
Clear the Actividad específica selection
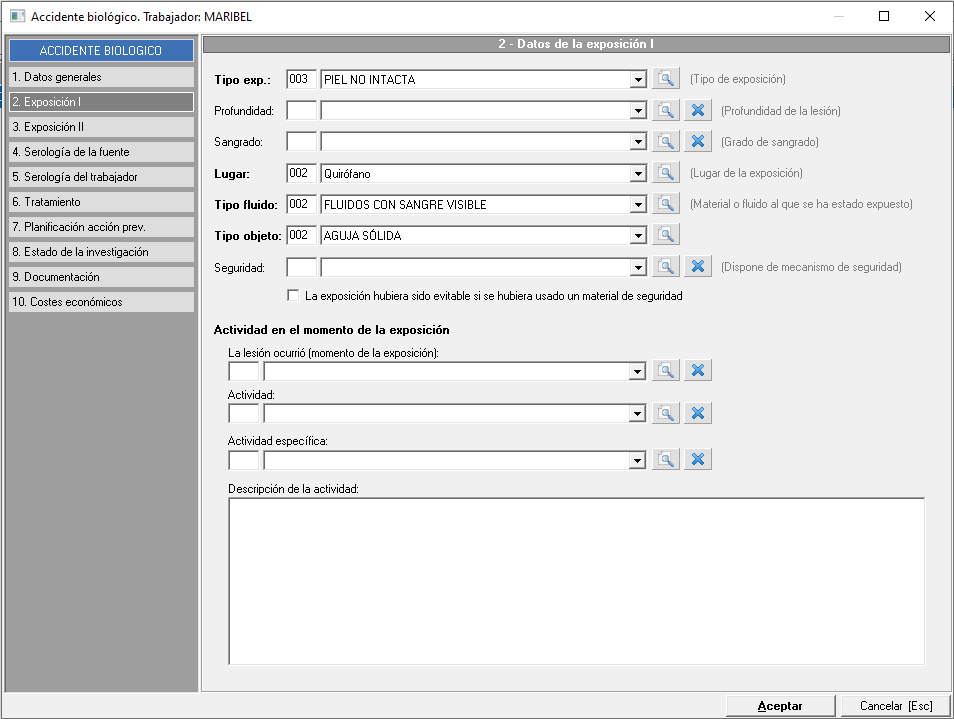(698, 460)
